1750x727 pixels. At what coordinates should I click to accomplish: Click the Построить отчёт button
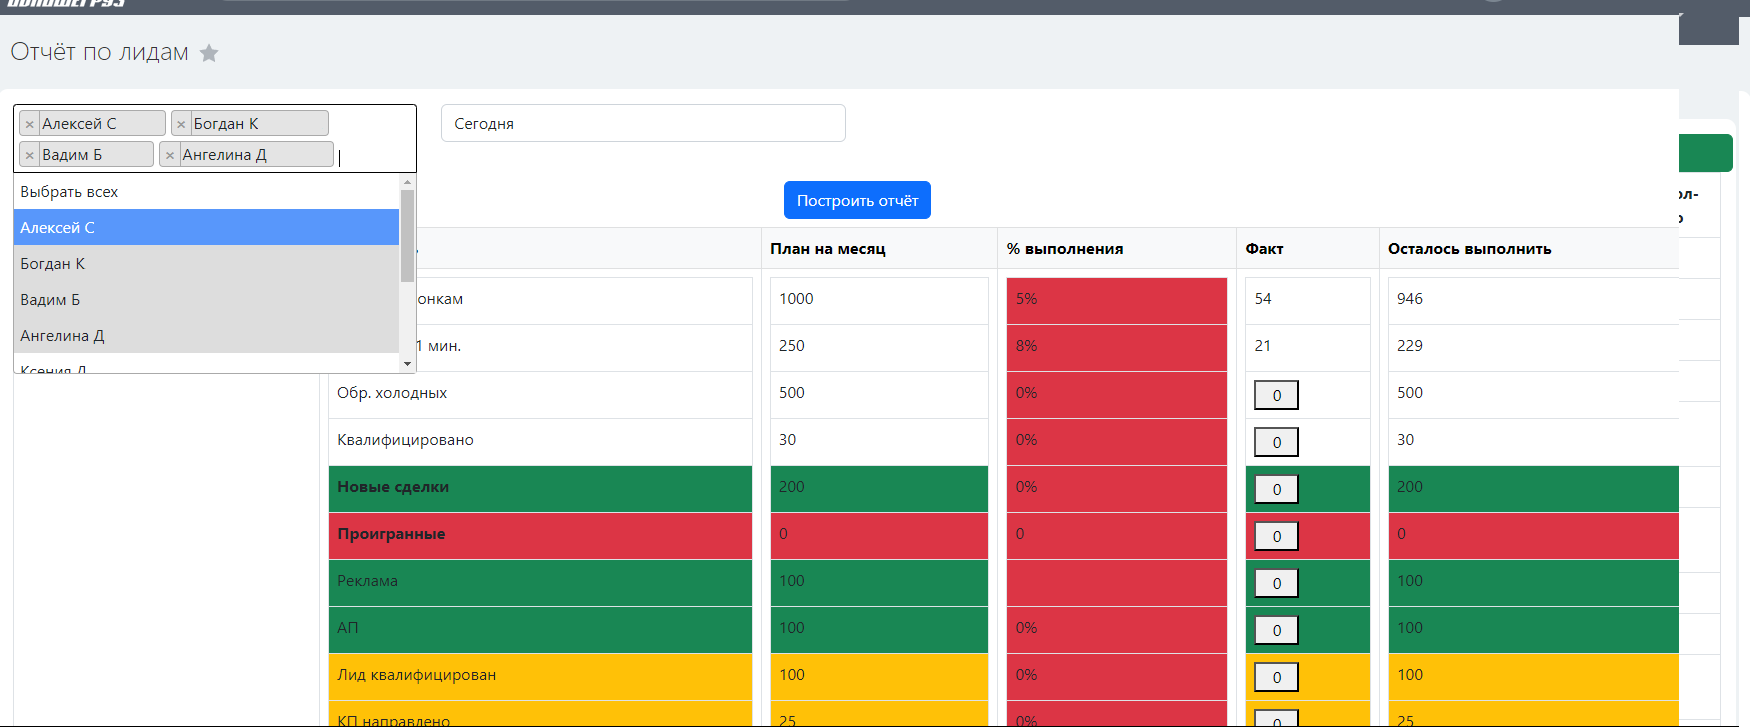857,200
